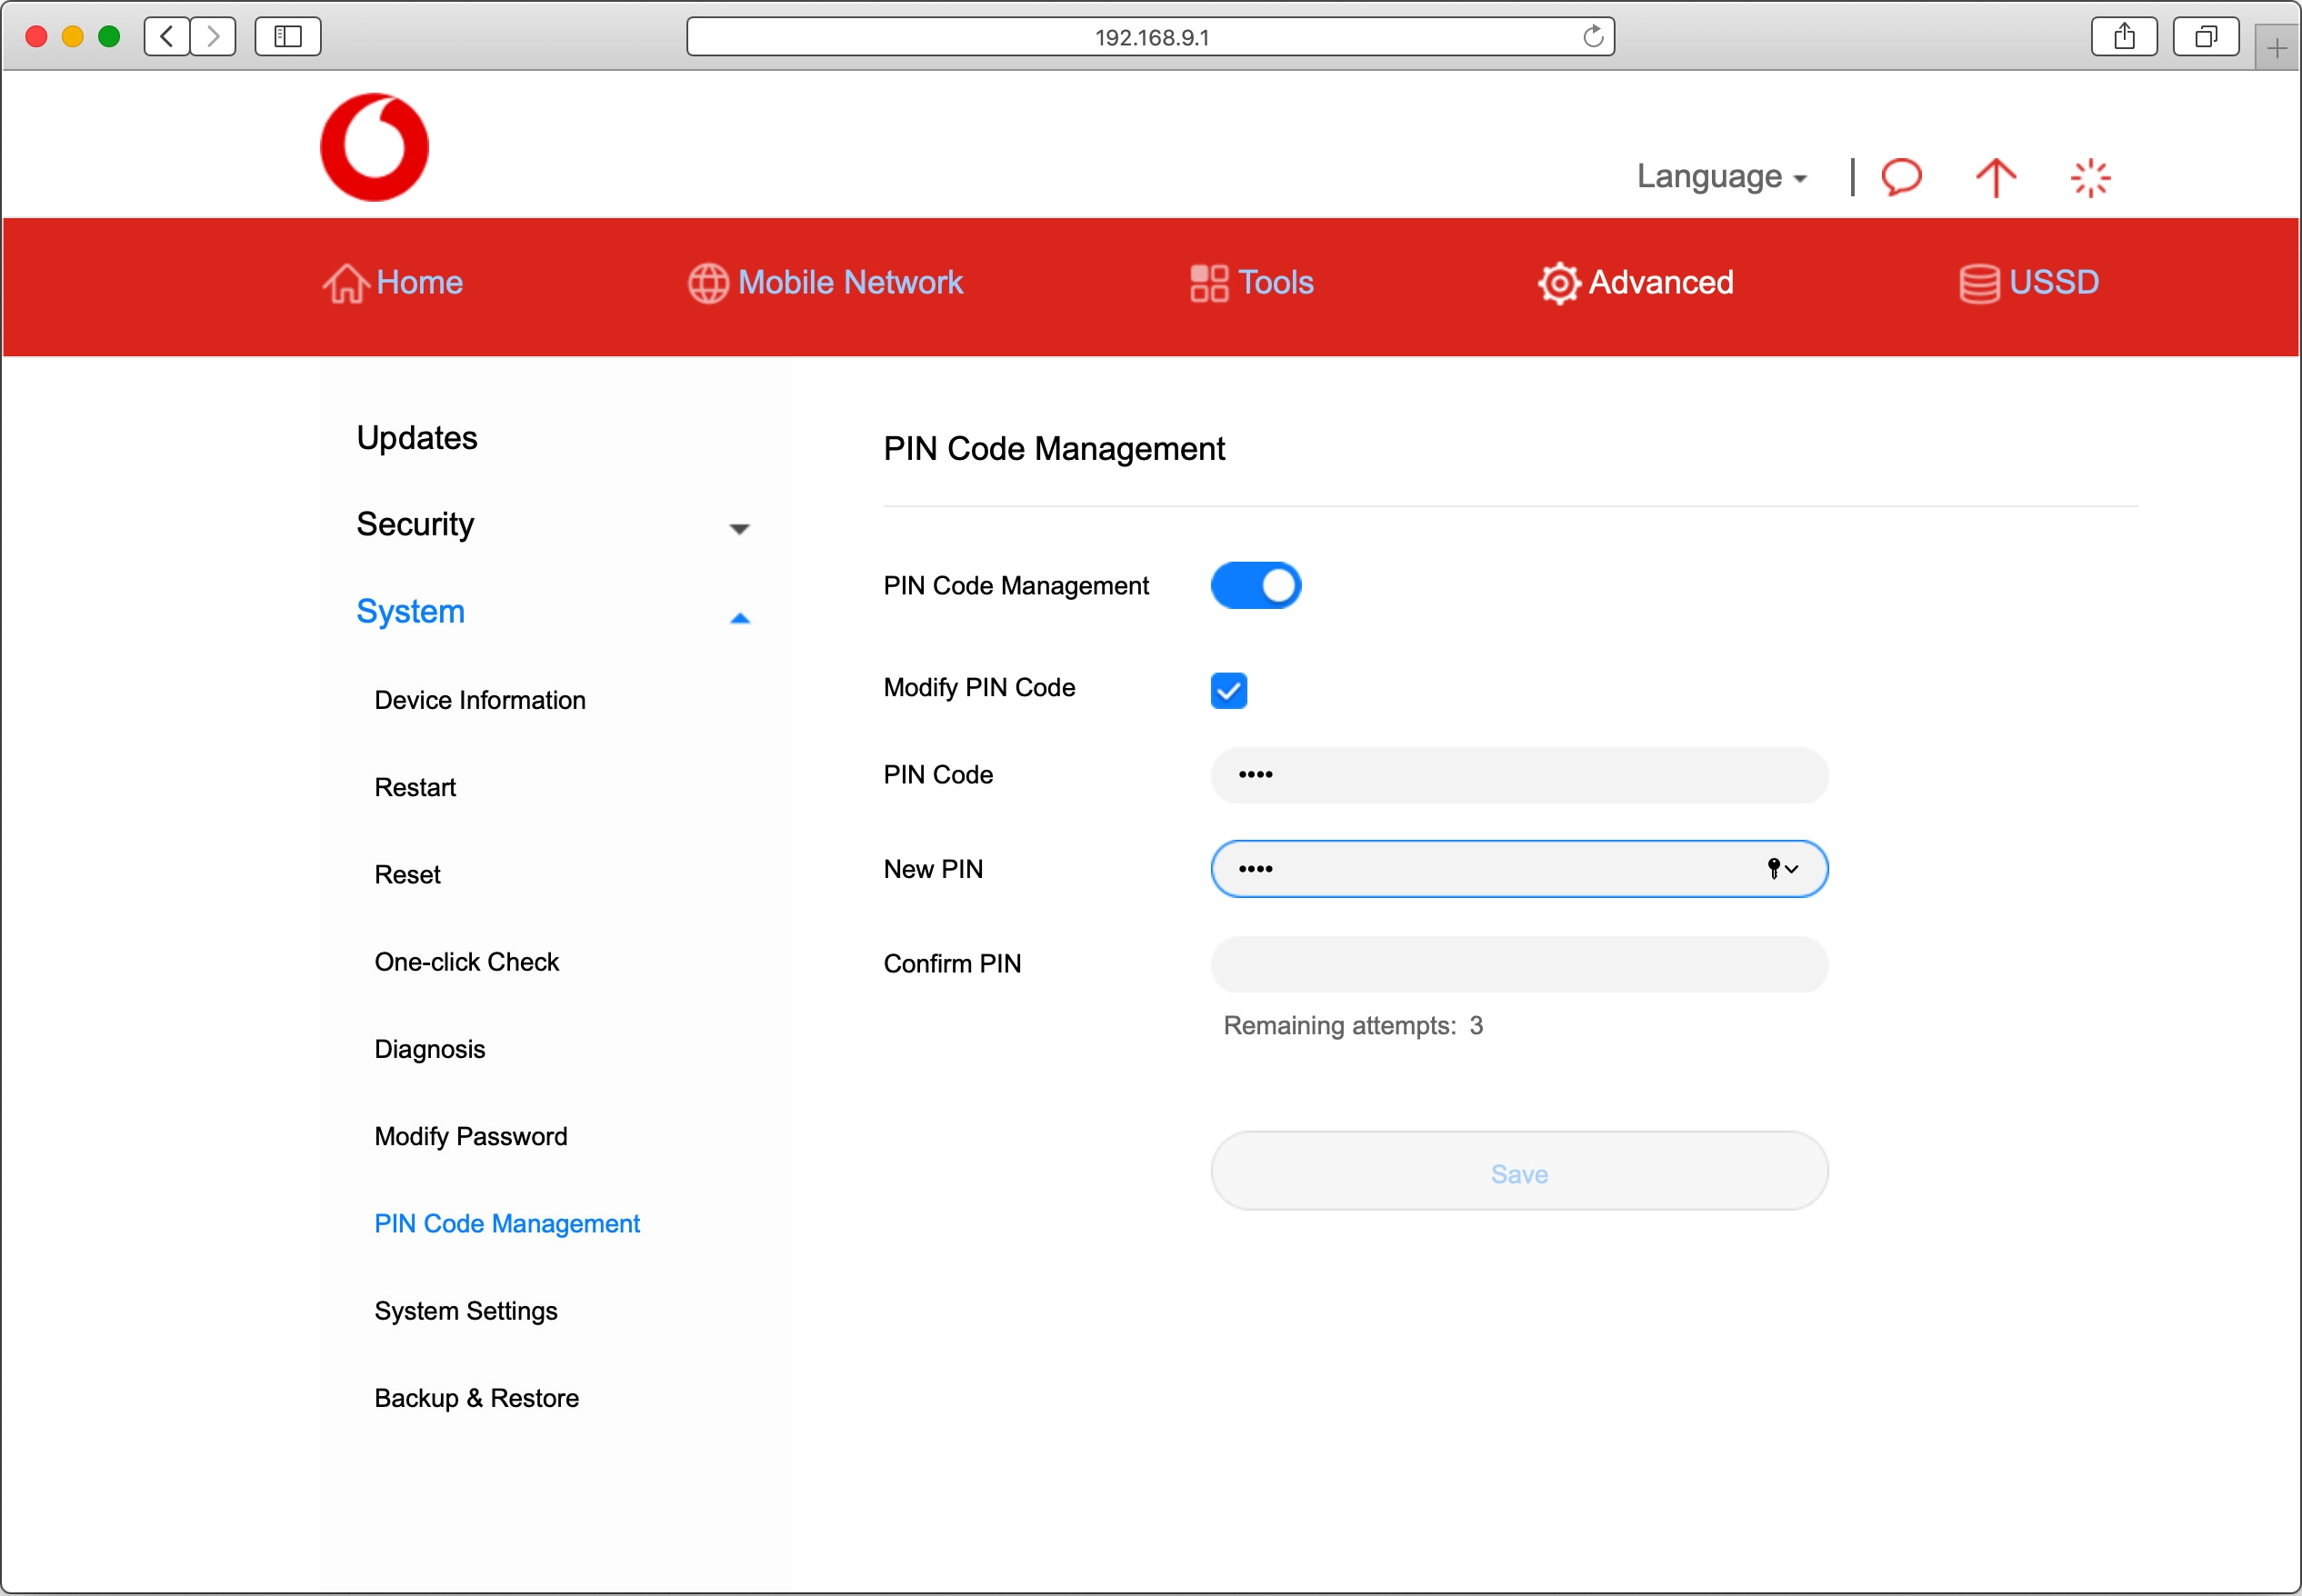
Task: Click the red spinner status icon
Action: click(x=2089, y=178)
